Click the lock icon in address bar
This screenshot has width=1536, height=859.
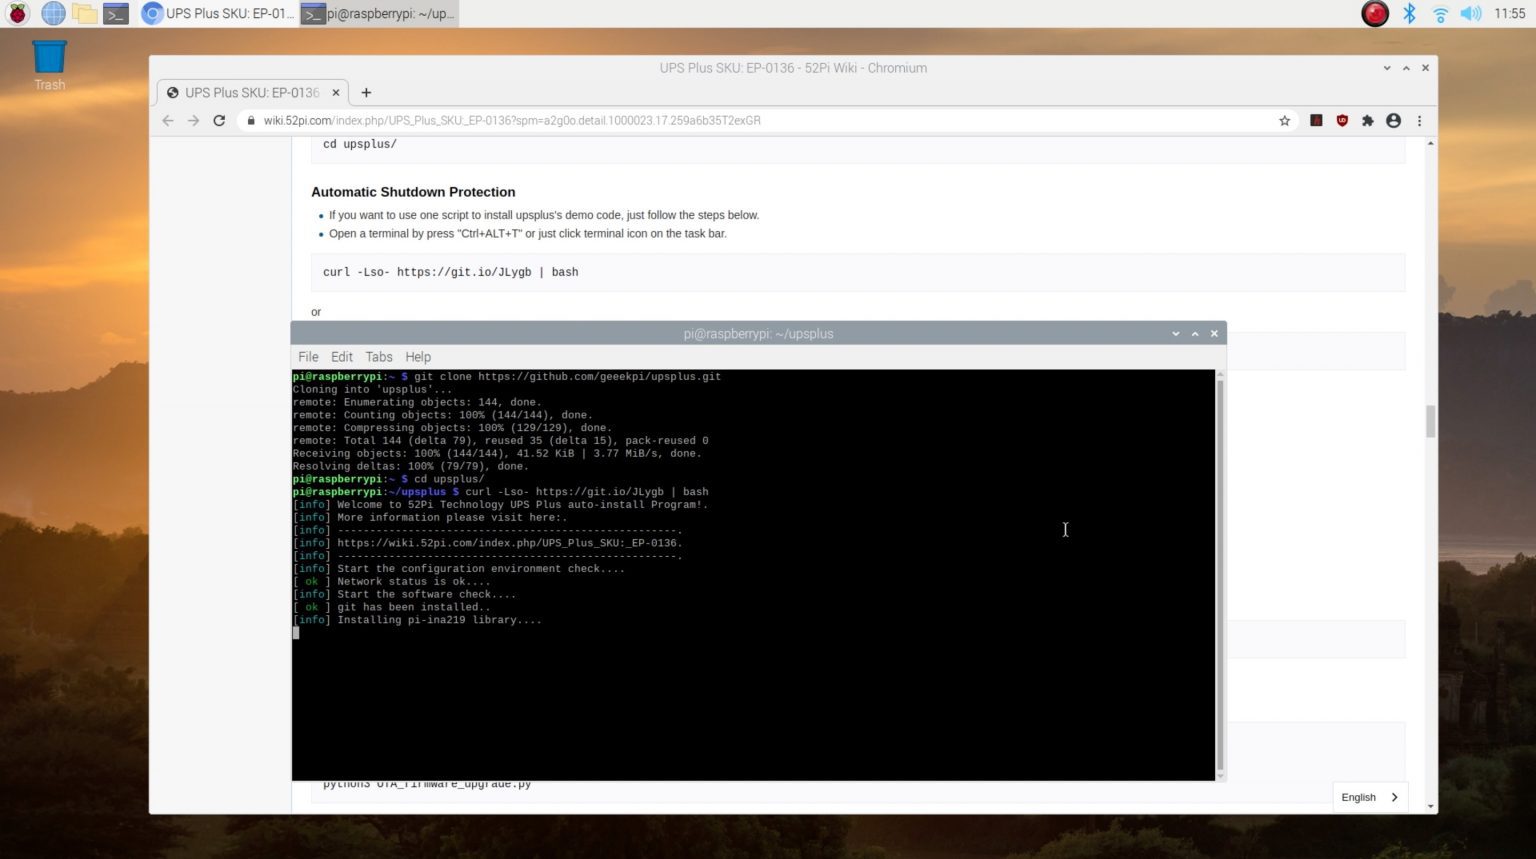coord(251,120)
